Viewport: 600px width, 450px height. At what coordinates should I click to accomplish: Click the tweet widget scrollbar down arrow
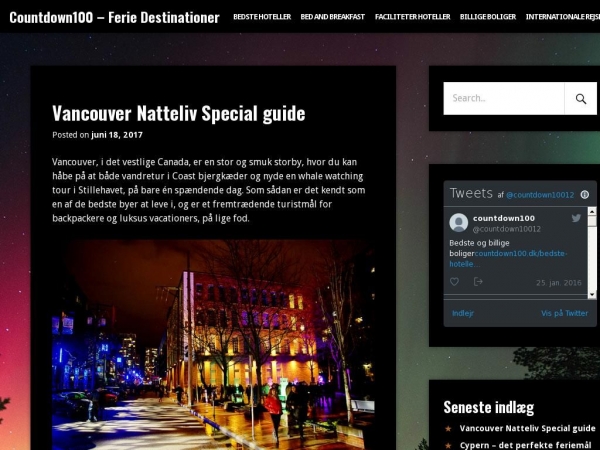click(x=592, y=294)
